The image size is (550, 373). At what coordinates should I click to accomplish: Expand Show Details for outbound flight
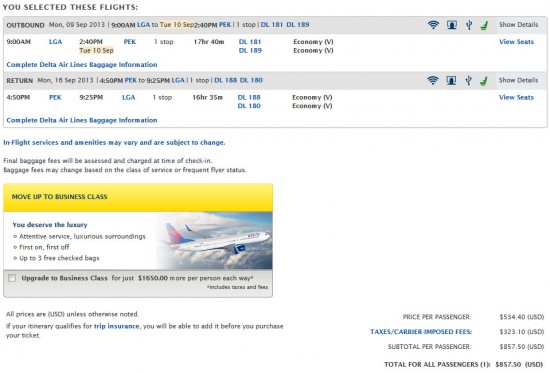coord(518,25)
